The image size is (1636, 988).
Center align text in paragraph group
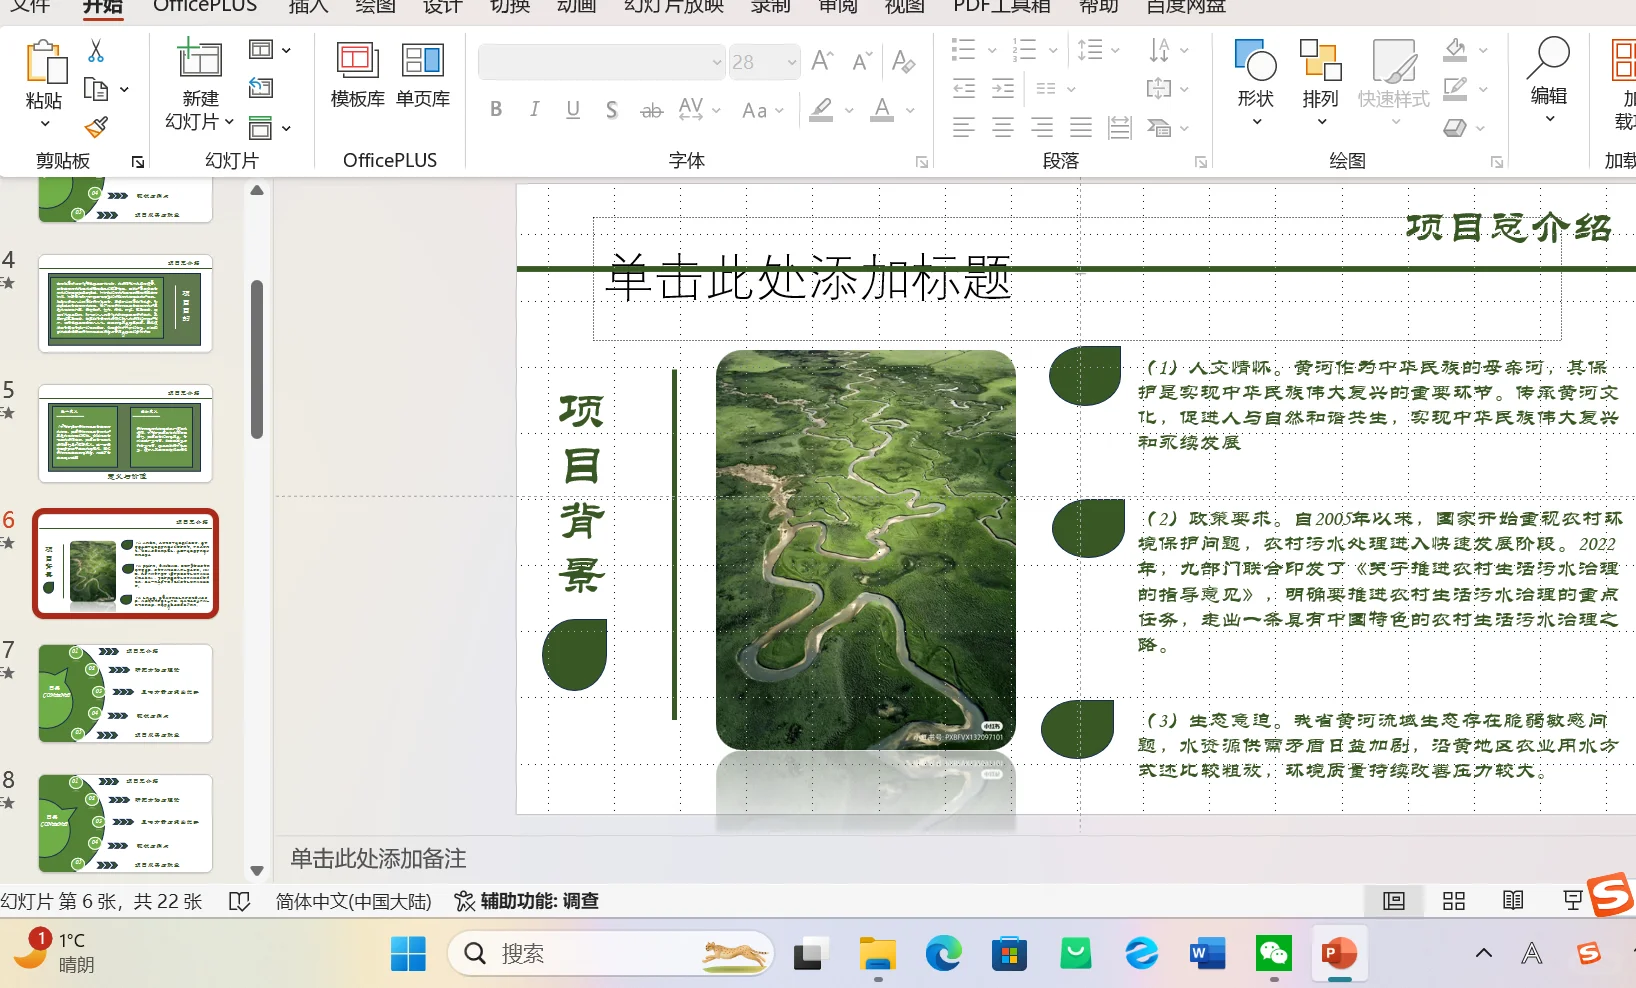1003,127
